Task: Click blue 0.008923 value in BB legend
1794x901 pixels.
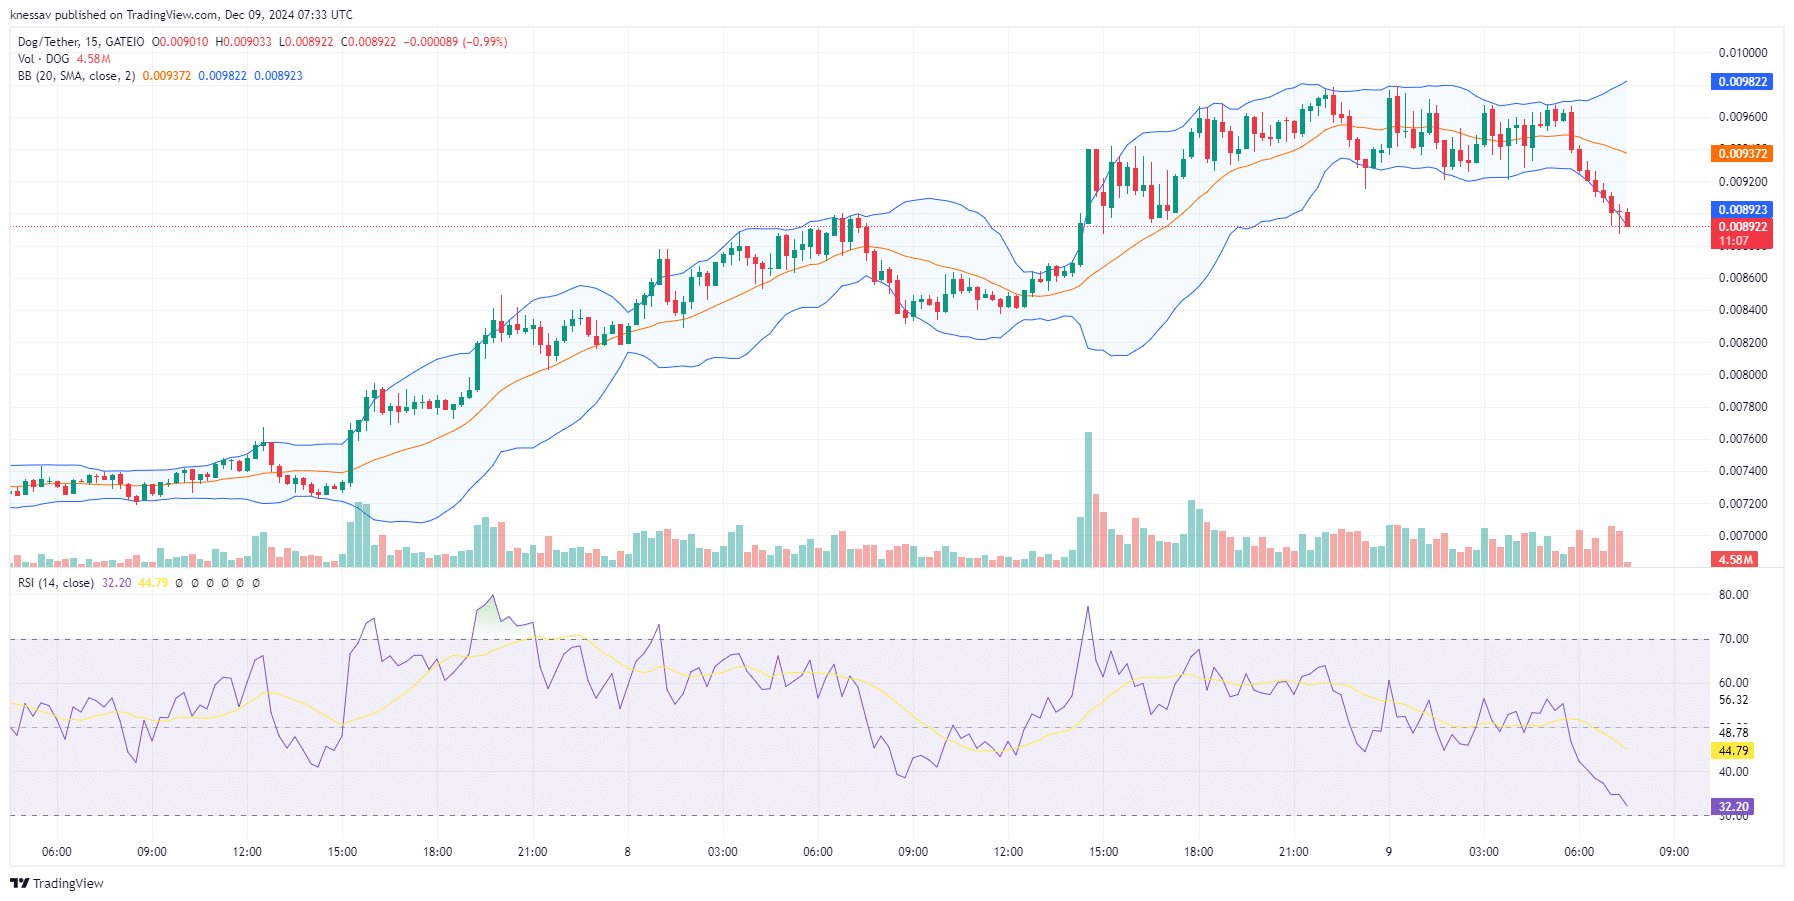Action: [x=278, y=76]
